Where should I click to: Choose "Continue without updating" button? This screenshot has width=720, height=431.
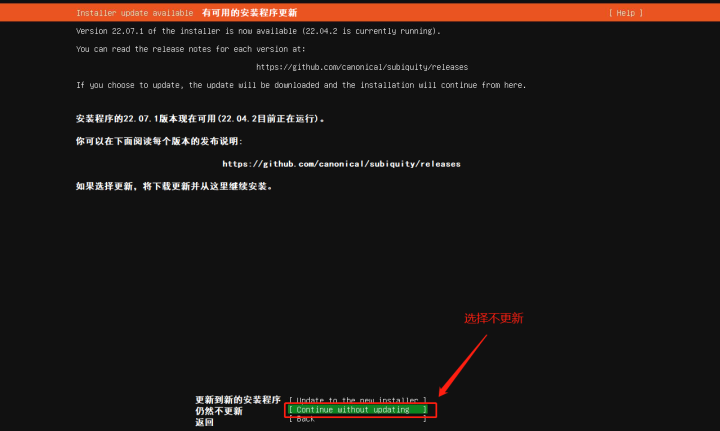[358, 409]
